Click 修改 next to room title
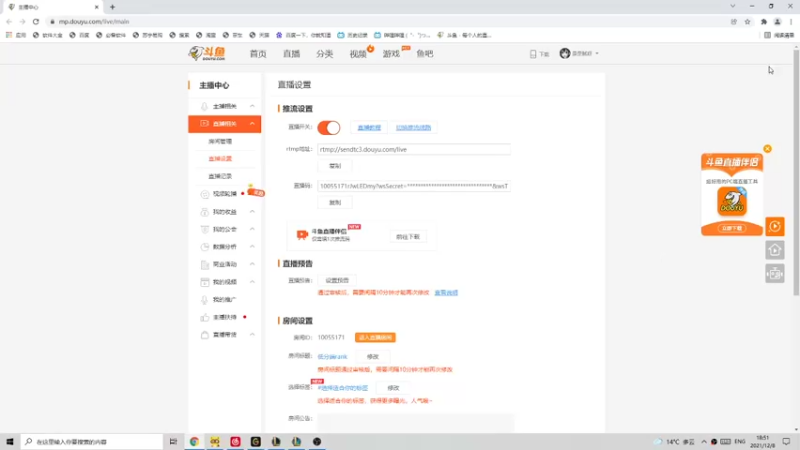The width and height of the screenshot is (800, 450). click(372, 357)
